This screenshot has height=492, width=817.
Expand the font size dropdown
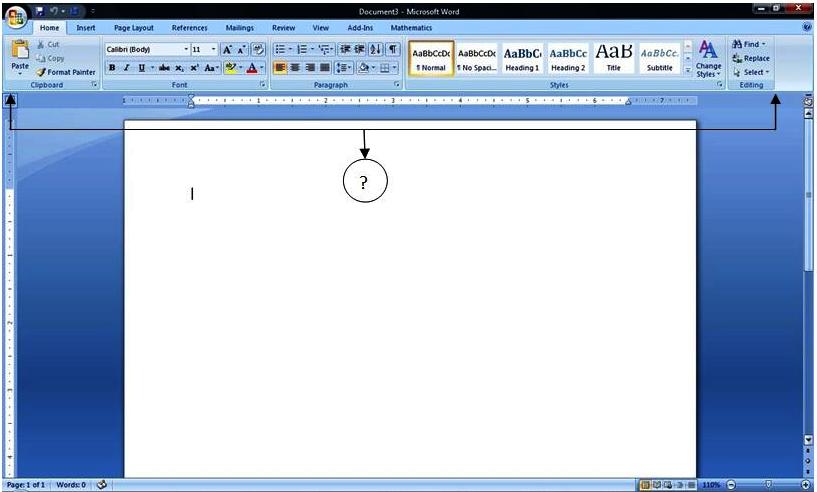click(x=213, y=49)
